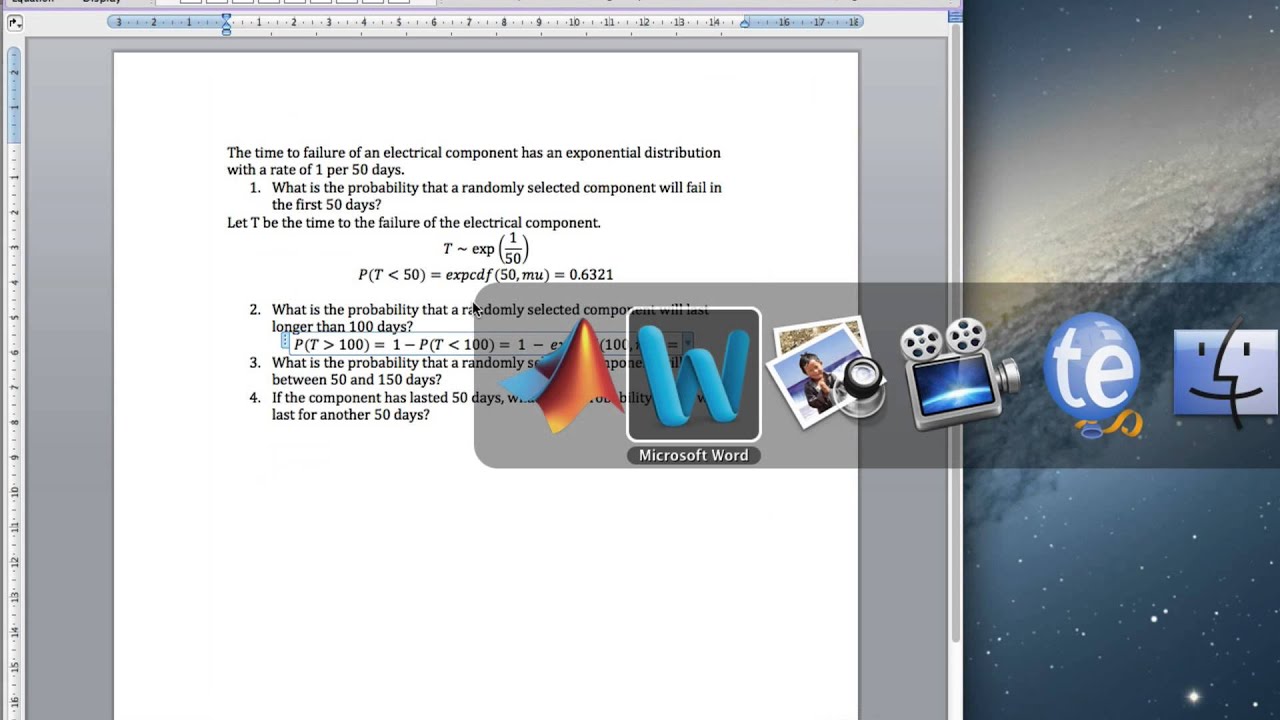
Task: Click the text "last for another 50 days?"
Action: (x=351, y=415)
